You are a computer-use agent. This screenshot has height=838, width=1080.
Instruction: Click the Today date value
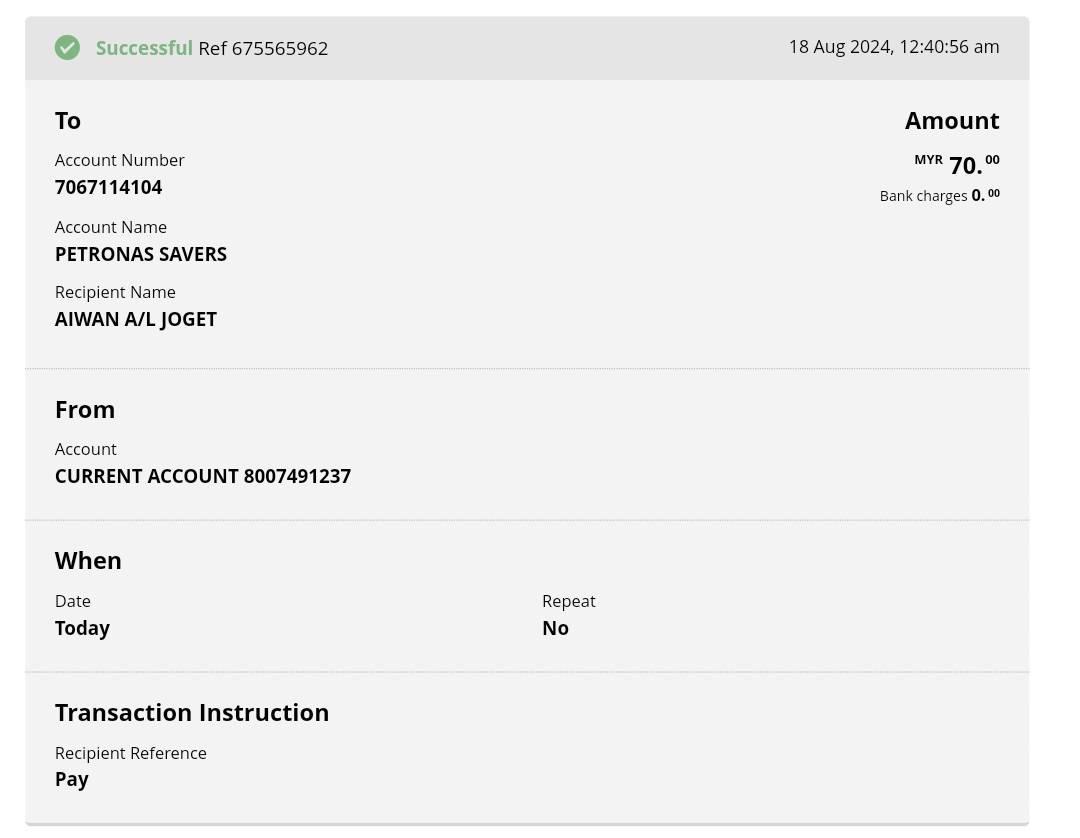(x=82, y=628)
